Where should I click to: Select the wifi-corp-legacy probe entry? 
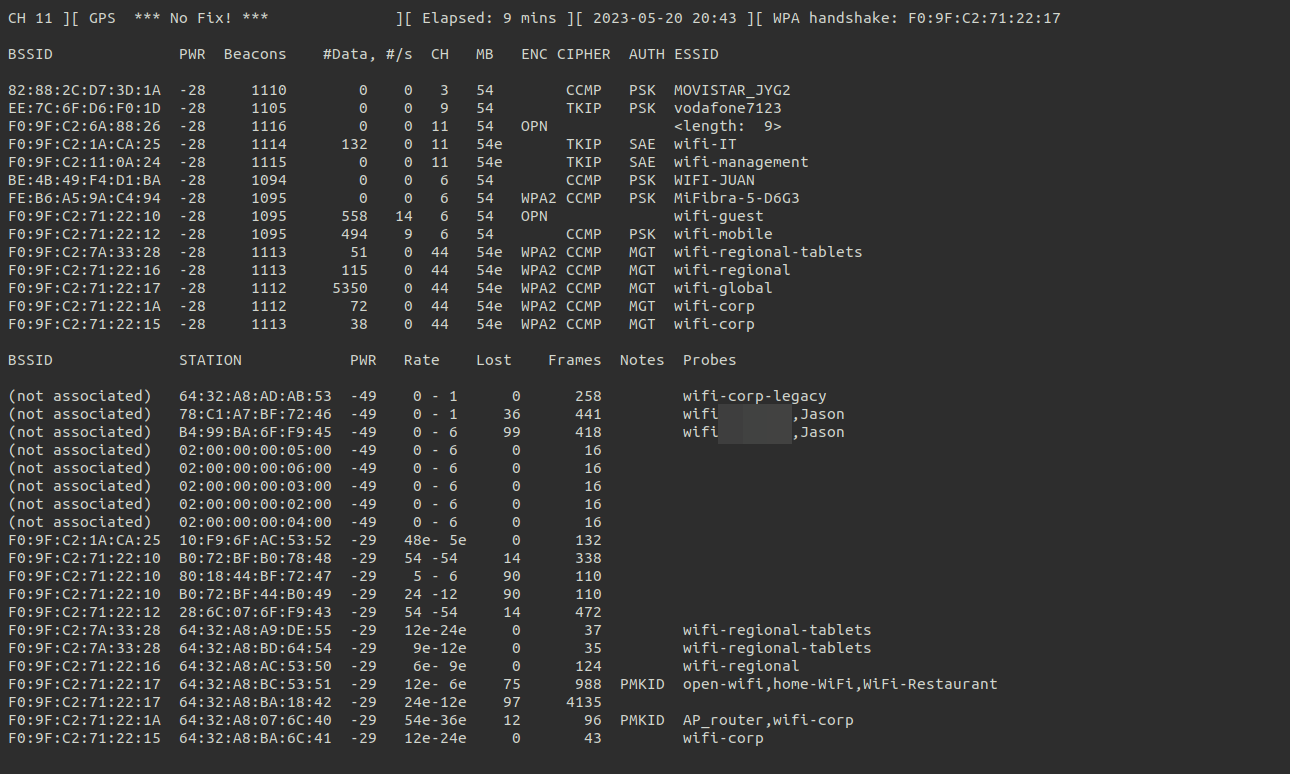[x=754, y=395]
